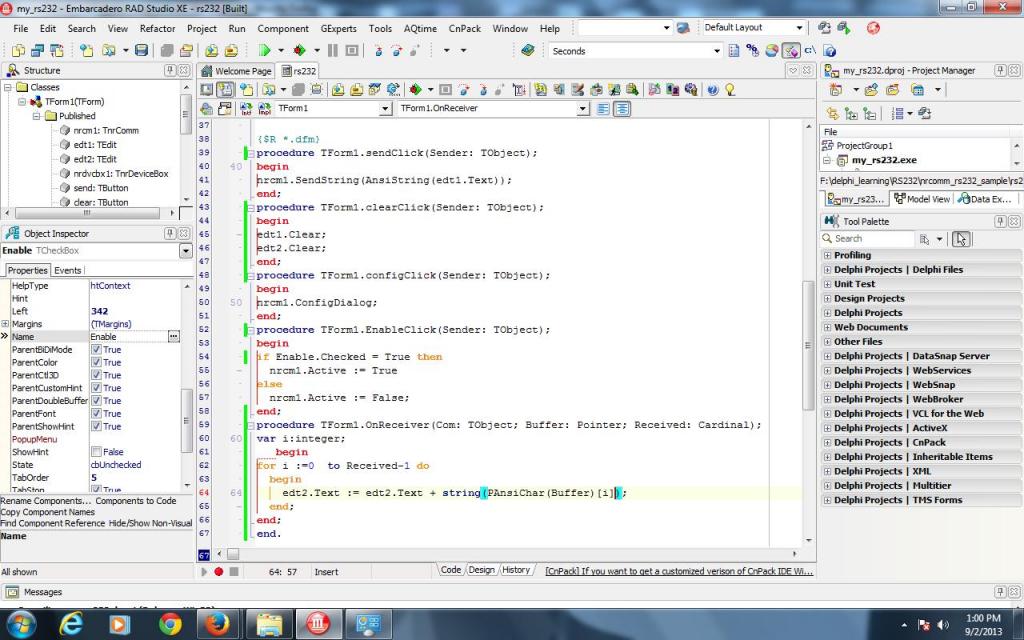1024x640 pixels.
Task: Click the green Run button in toolbar
Action: click(264, 50)
